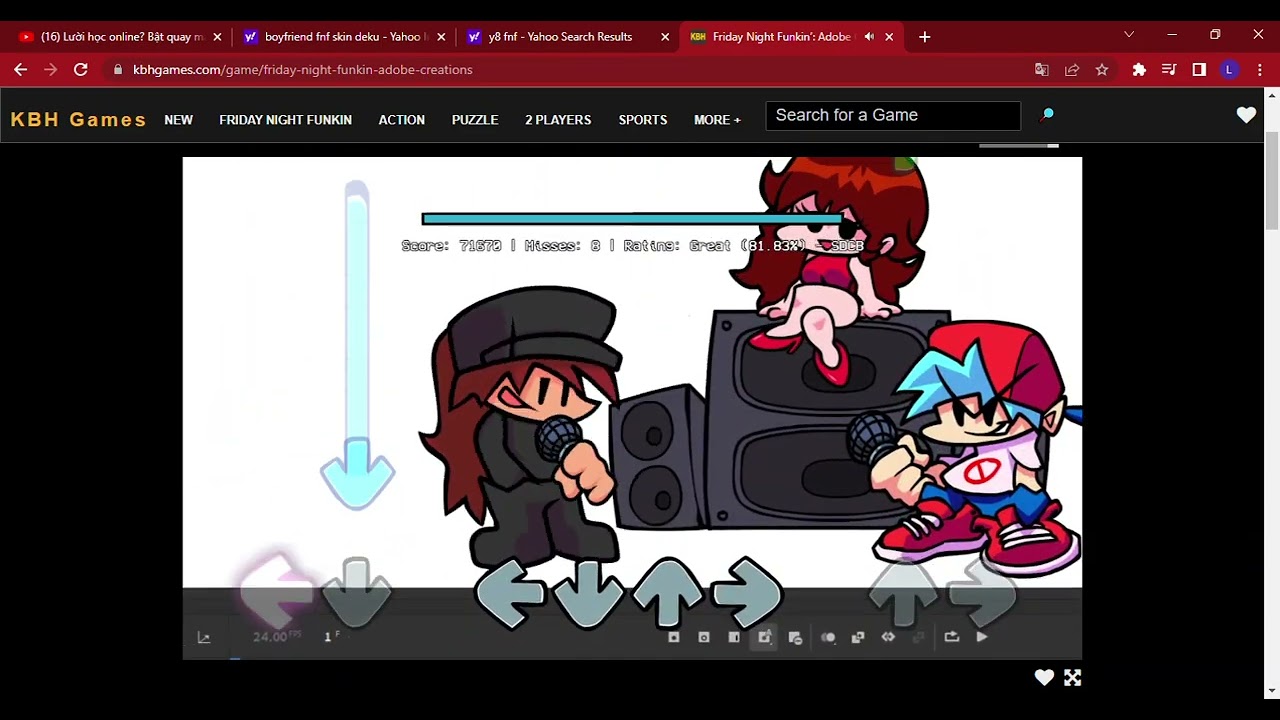This screenshot has height=720, width=1280.
Task: Focus the Search for a Game field
Action: (x=893, y=116)
